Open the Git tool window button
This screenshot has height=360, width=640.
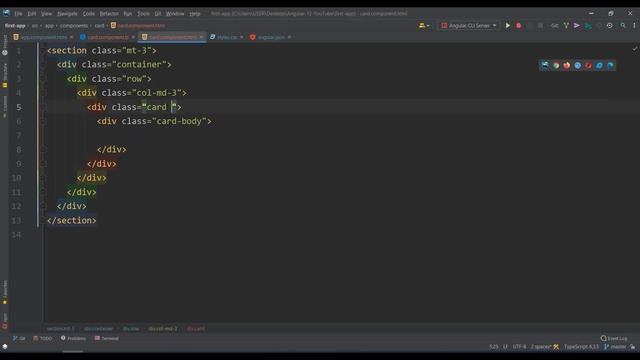(x=19, y=338)
